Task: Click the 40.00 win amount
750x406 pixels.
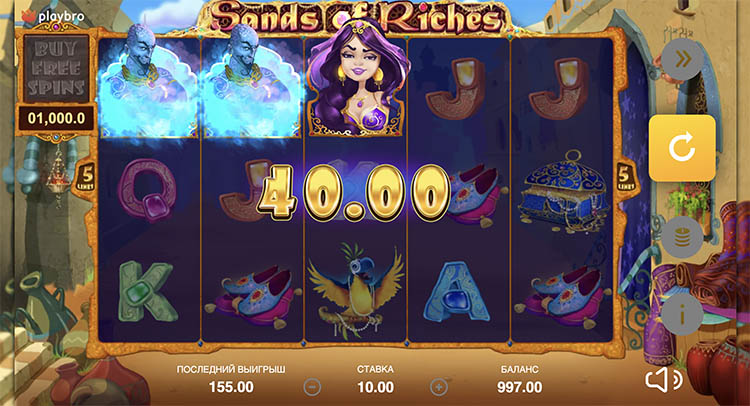Action: point(354,192)
